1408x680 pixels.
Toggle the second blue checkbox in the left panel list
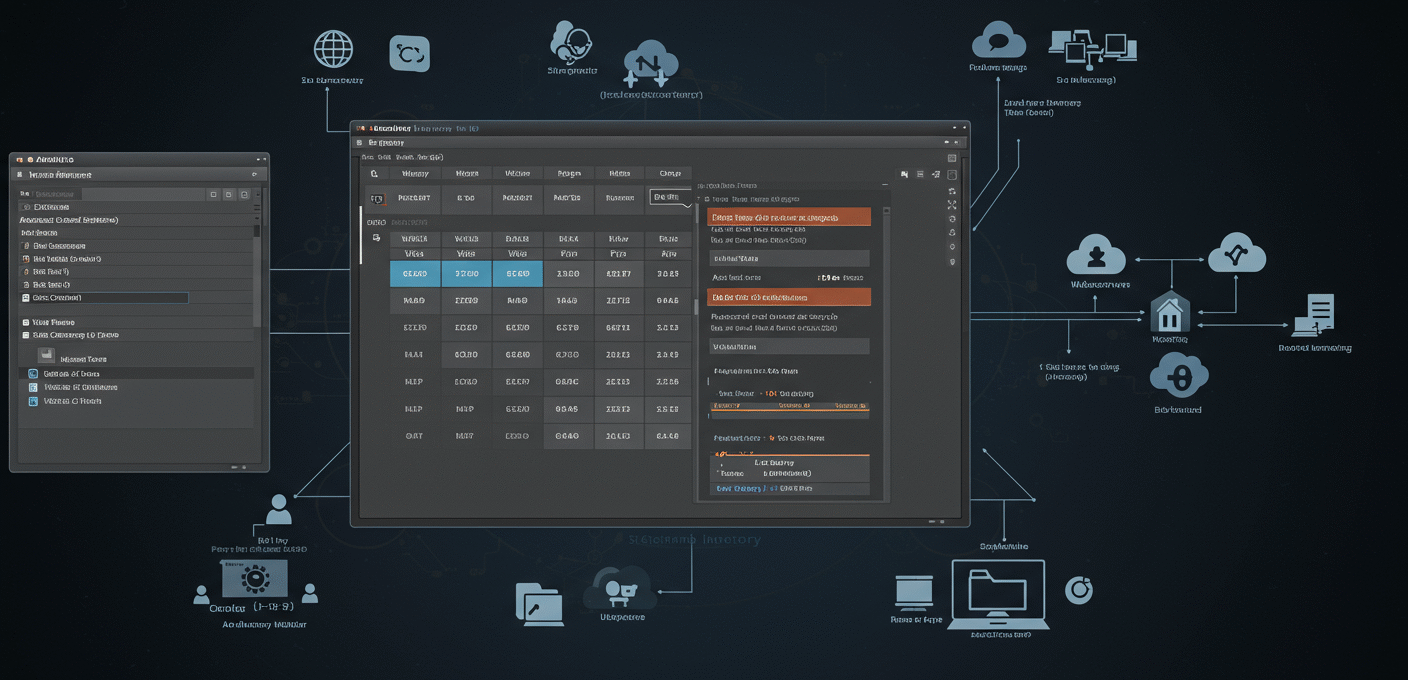coord(33,387)
